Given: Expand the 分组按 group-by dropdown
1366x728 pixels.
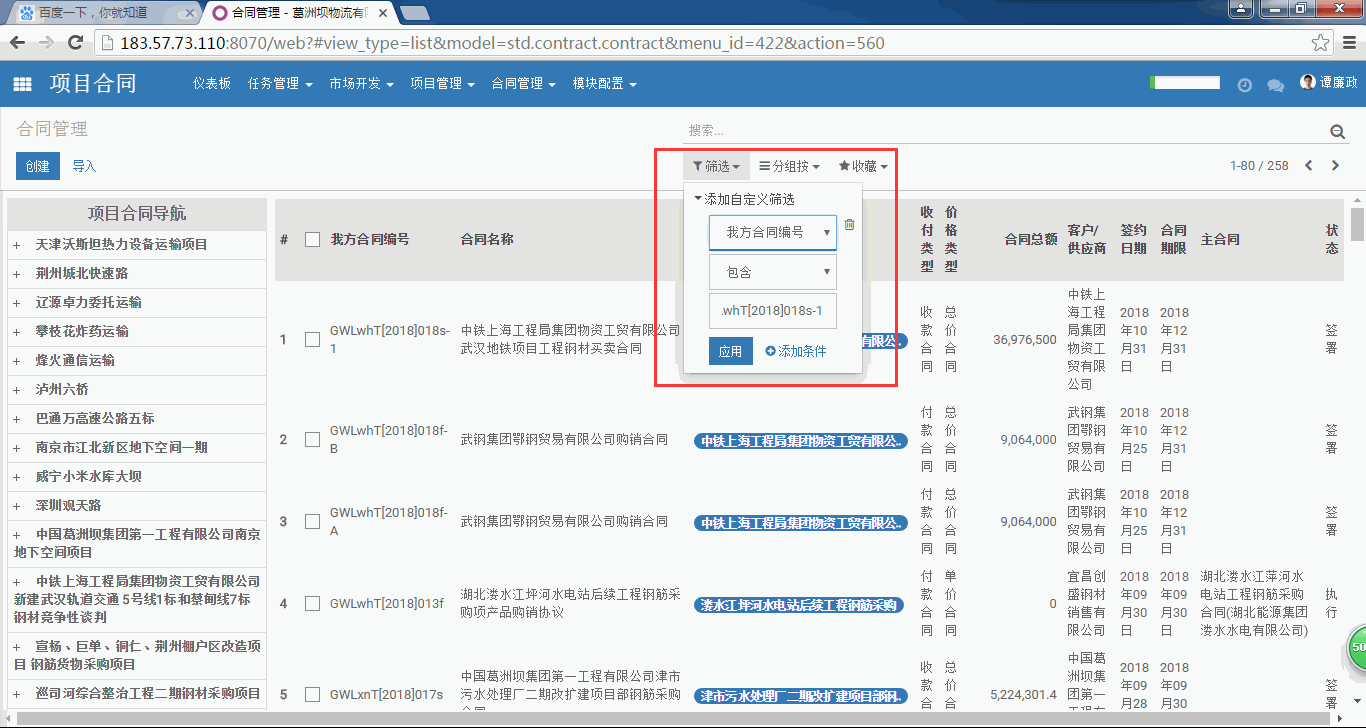Looking at the screenshot, I should [789, 166].
